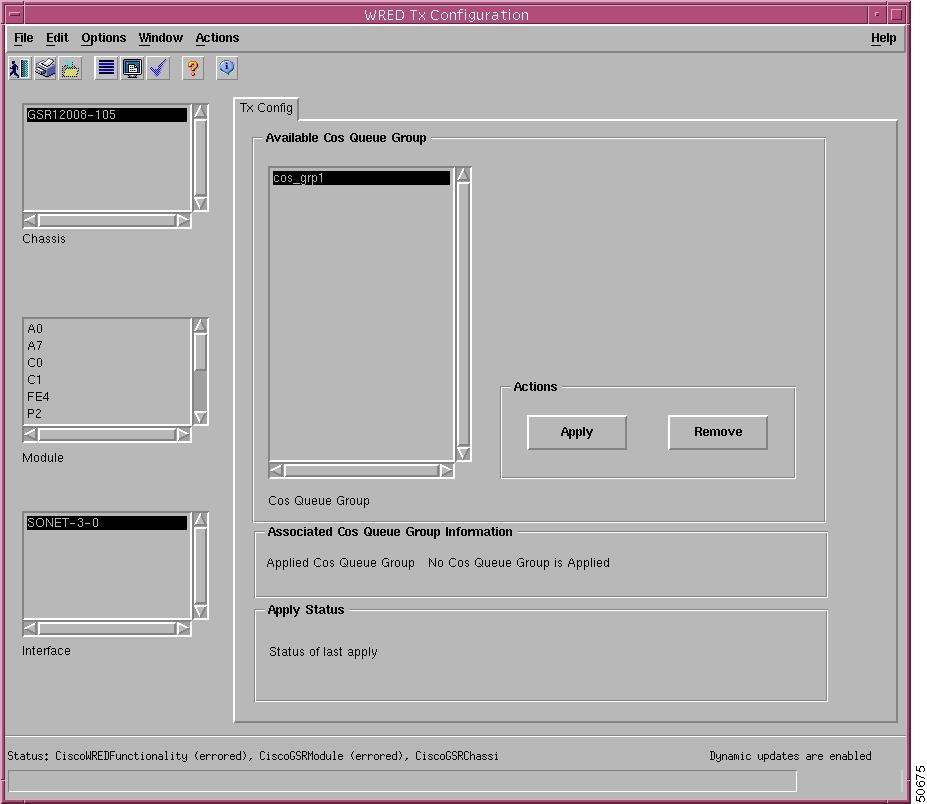Click Cos Queue Group list scroll right arrow
This screenshot has width=927, height=804.
tap(446, 471)
